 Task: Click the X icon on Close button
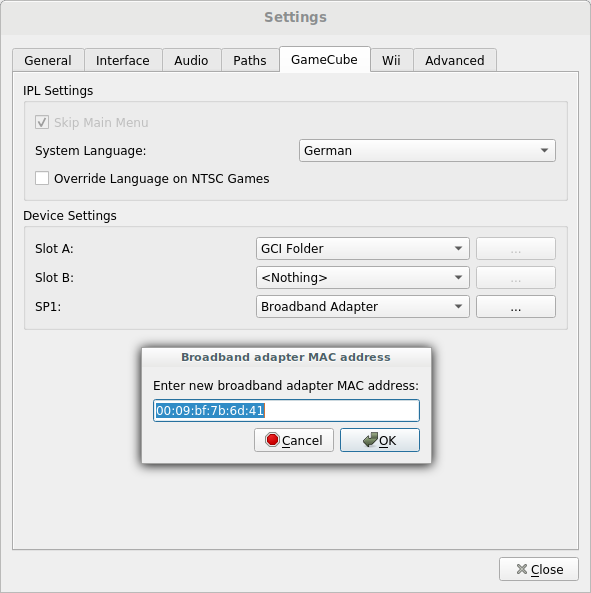[x=522, y=569]
